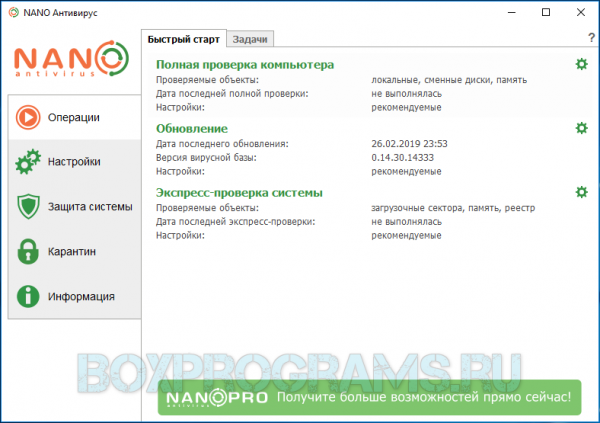Click the Защита системы shield icon
Screen dimensions: 600x423
click(x=28, y=206)
